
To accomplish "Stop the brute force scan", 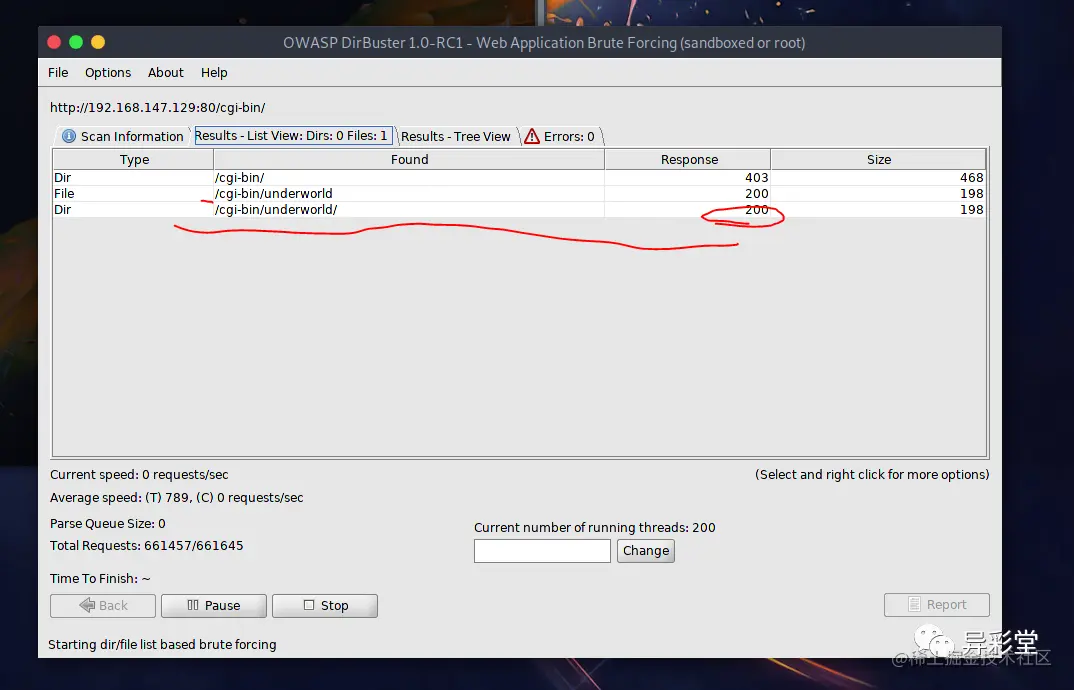I will coord(325,606).
